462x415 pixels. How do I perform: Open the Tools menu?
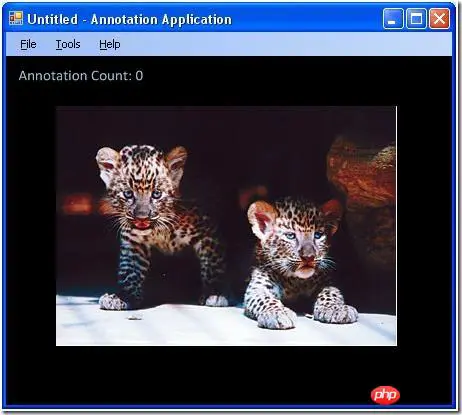68,44
